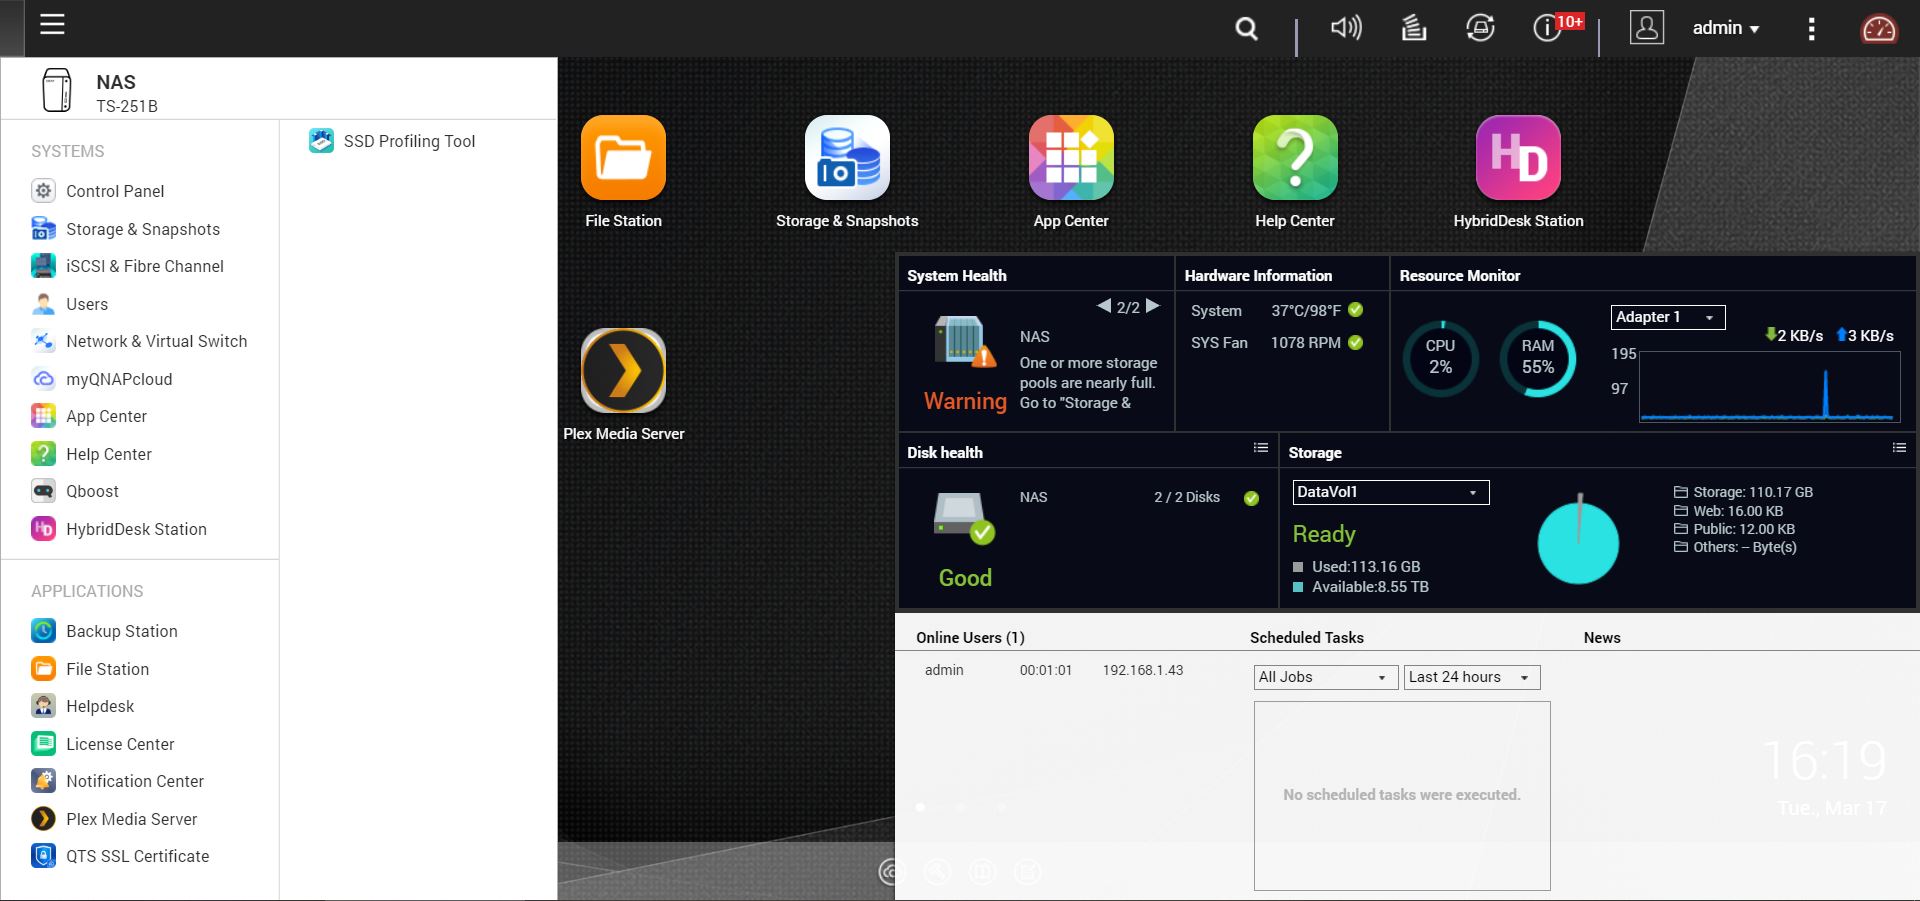The image size is (1920, 901).
Task: Go to previous System Health page arrow
Action: (x=1104, y=306)
